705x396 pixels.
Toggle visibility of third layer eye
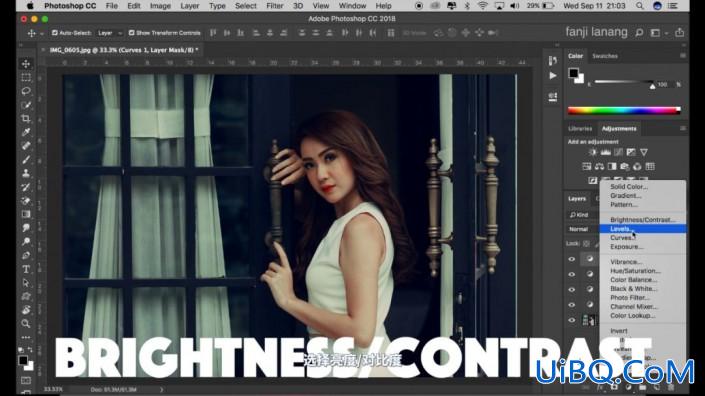[571, 289]
